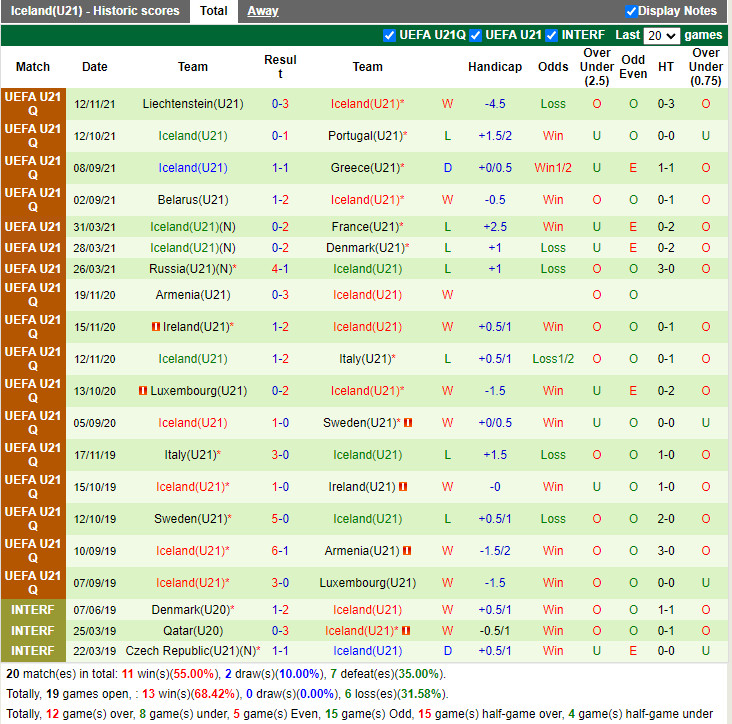This screenshot has width=732, height=724.
Task: Toggle the Display Notes checkbox
Action: (x=631, y=11)
